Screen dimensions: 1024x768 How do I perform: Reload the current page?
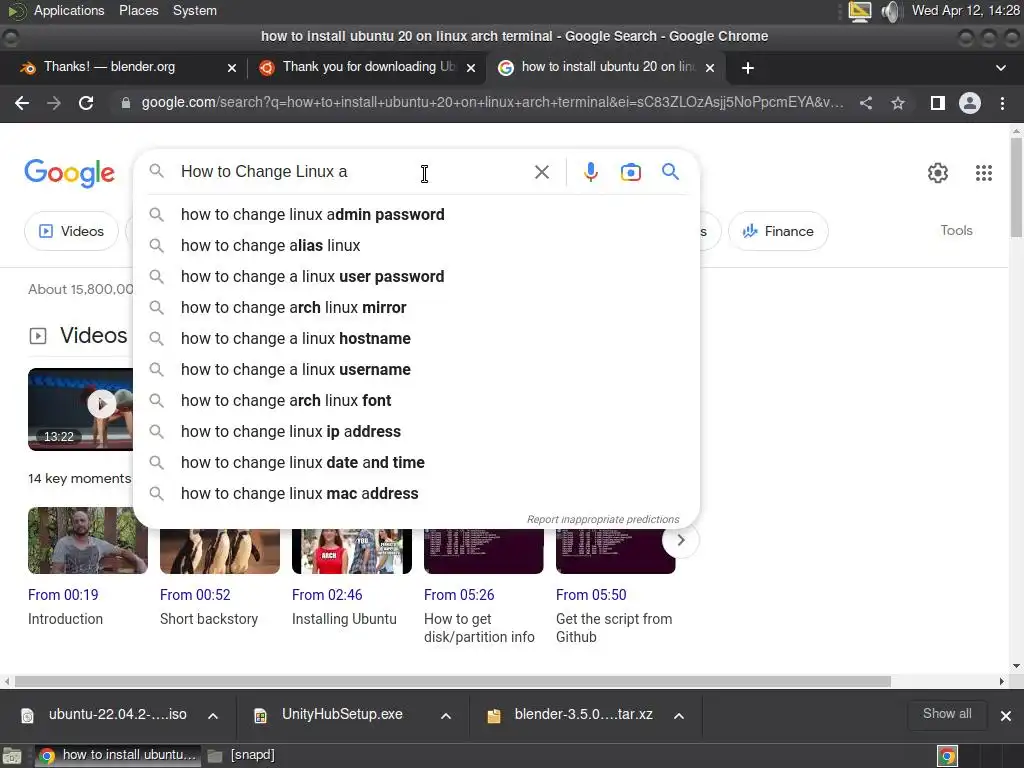pos(86,103)
